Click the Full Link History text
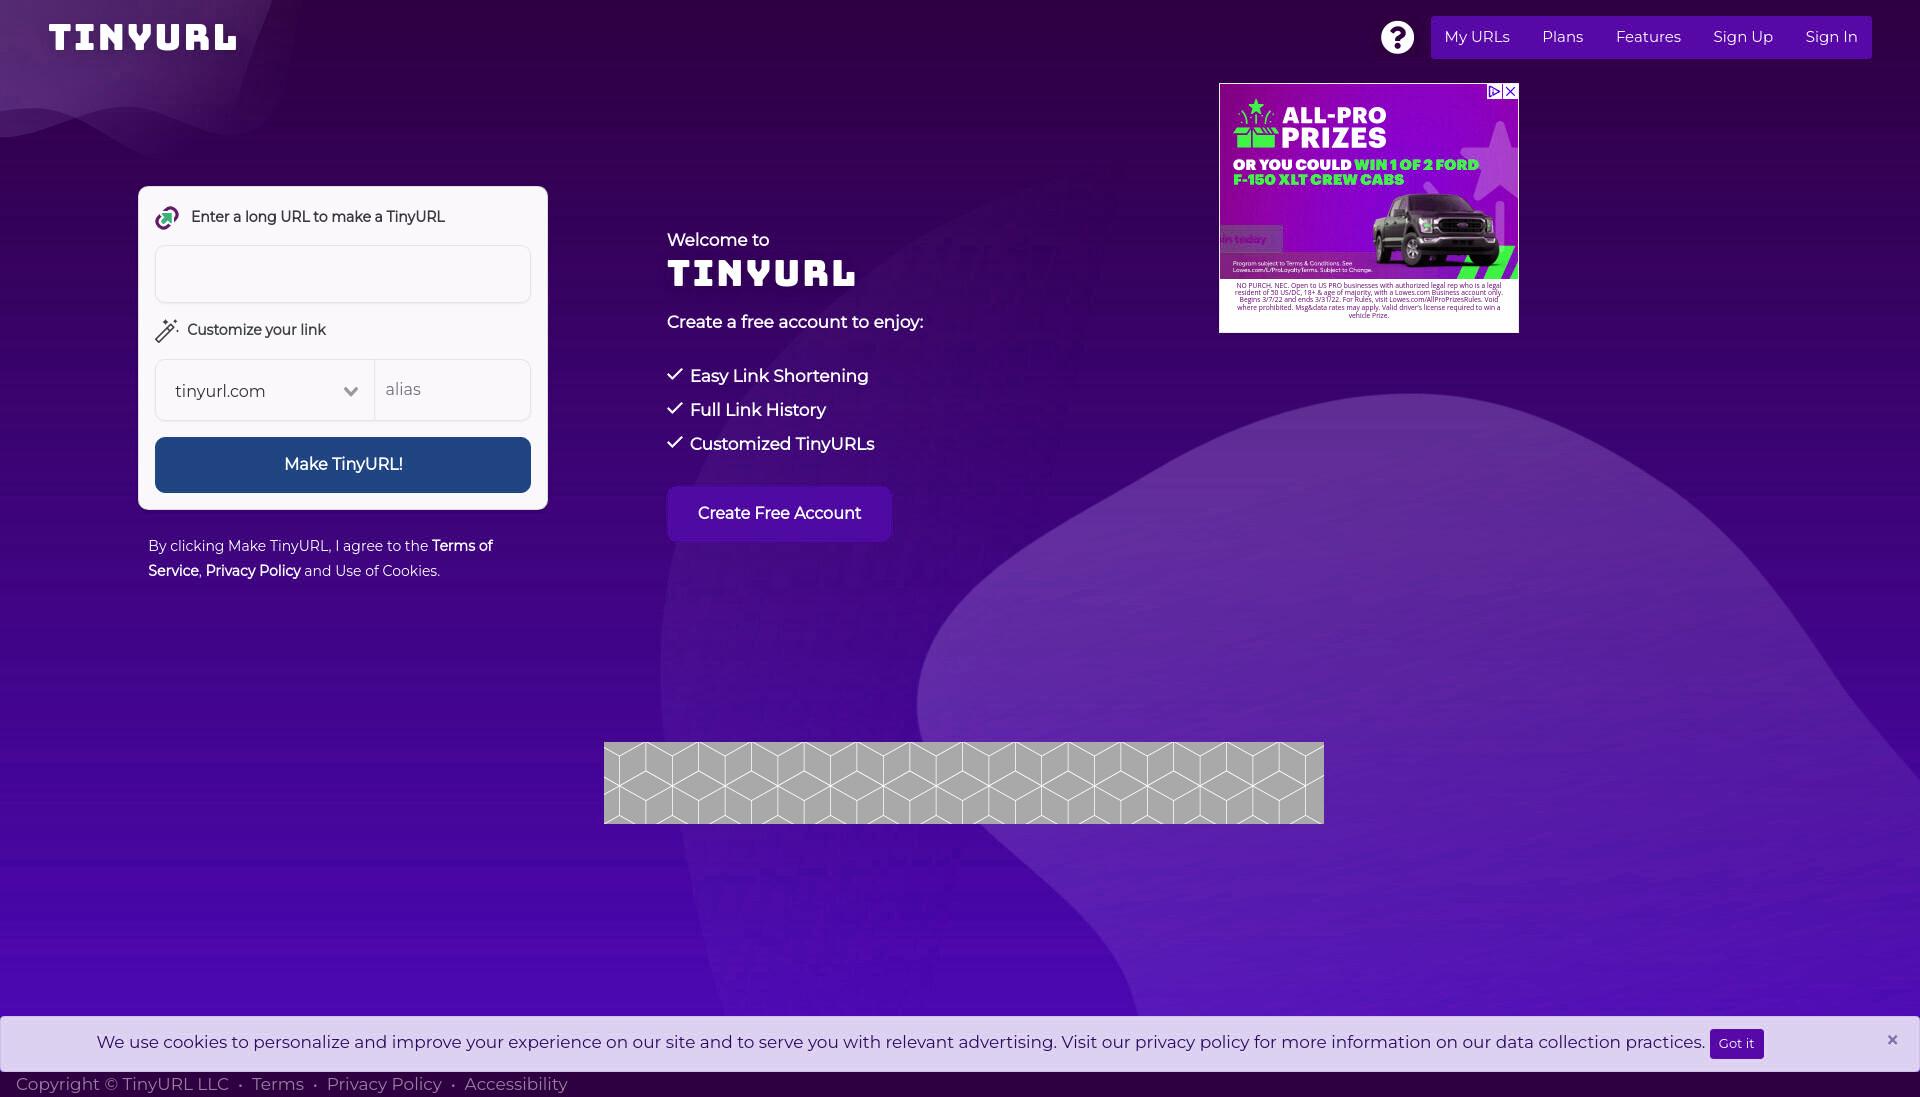 coord(758,410)
